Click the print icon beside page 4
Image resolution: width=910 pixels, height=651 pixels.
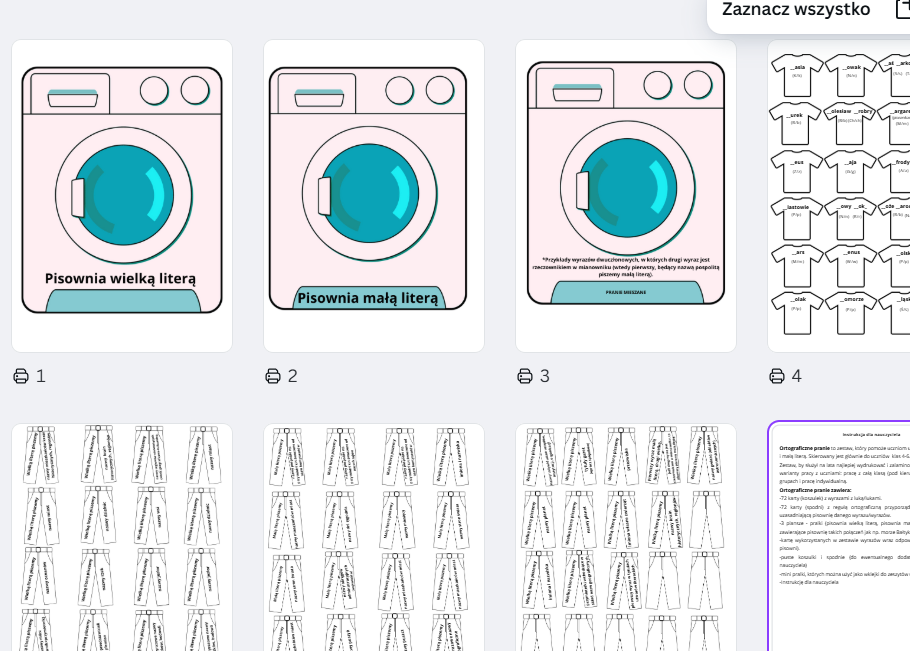point(777,376)
